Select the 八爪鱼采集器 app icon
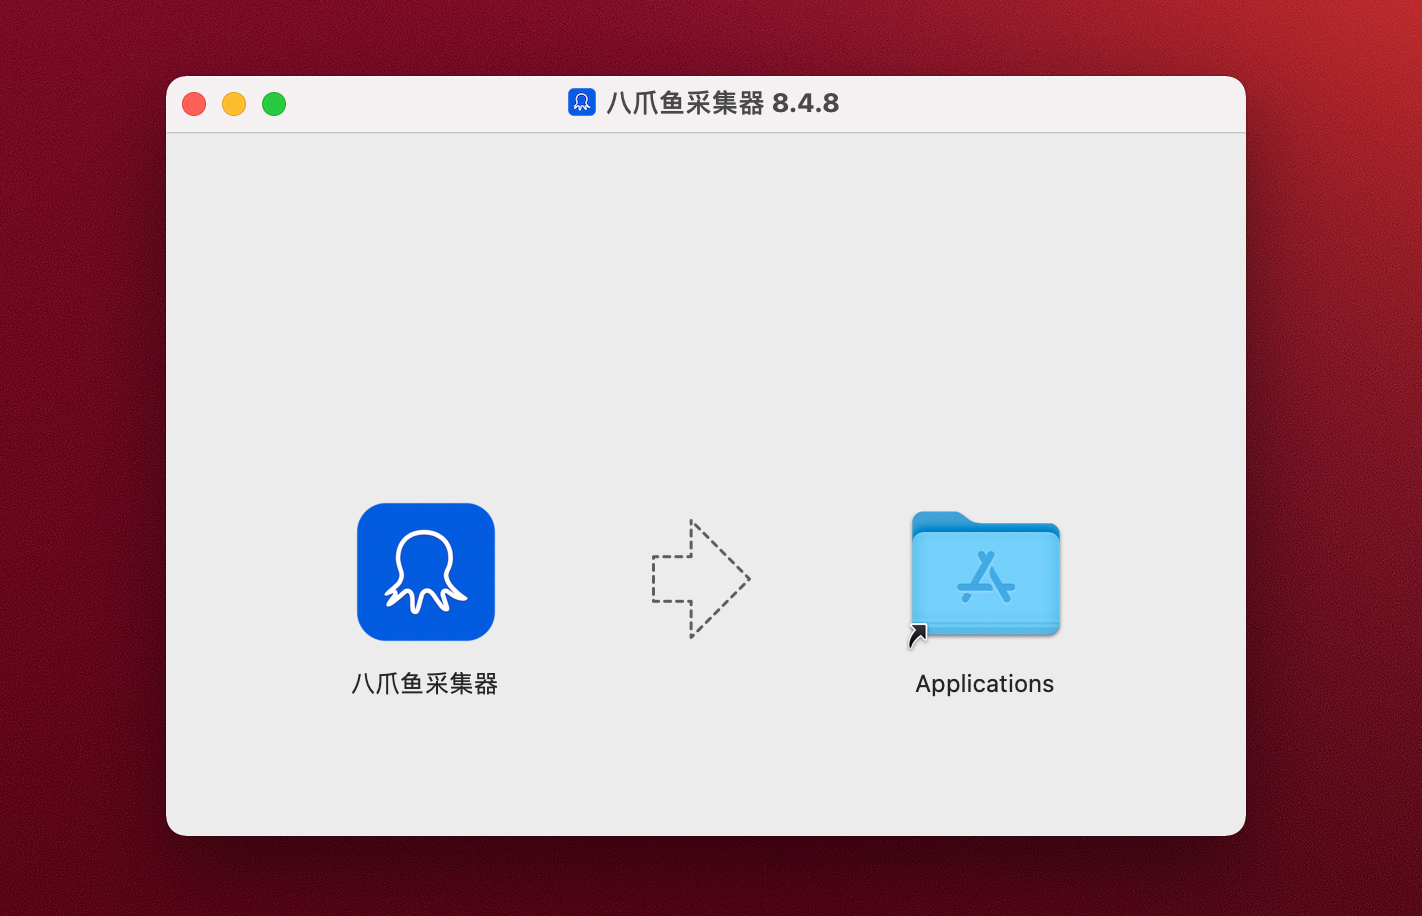This screenshot has width=1422, height=916. pos(426,572)
